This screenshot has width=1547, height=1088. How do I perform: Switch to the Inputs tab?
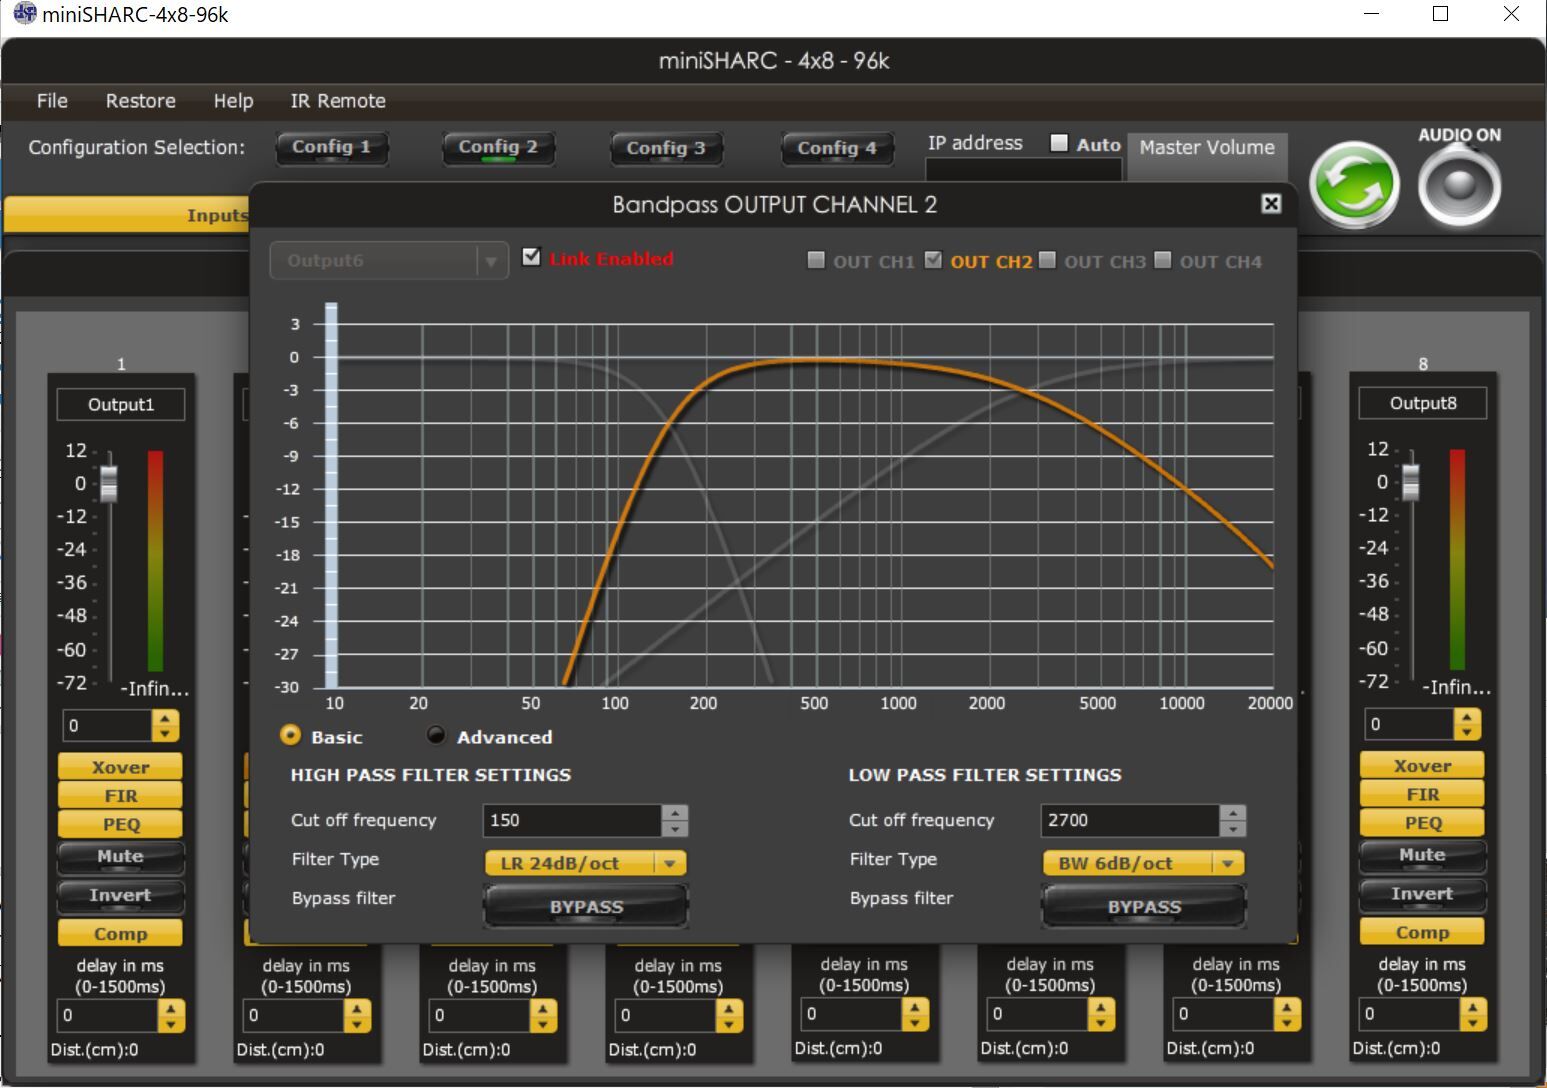pyautogui.click(x=127, y=215)
